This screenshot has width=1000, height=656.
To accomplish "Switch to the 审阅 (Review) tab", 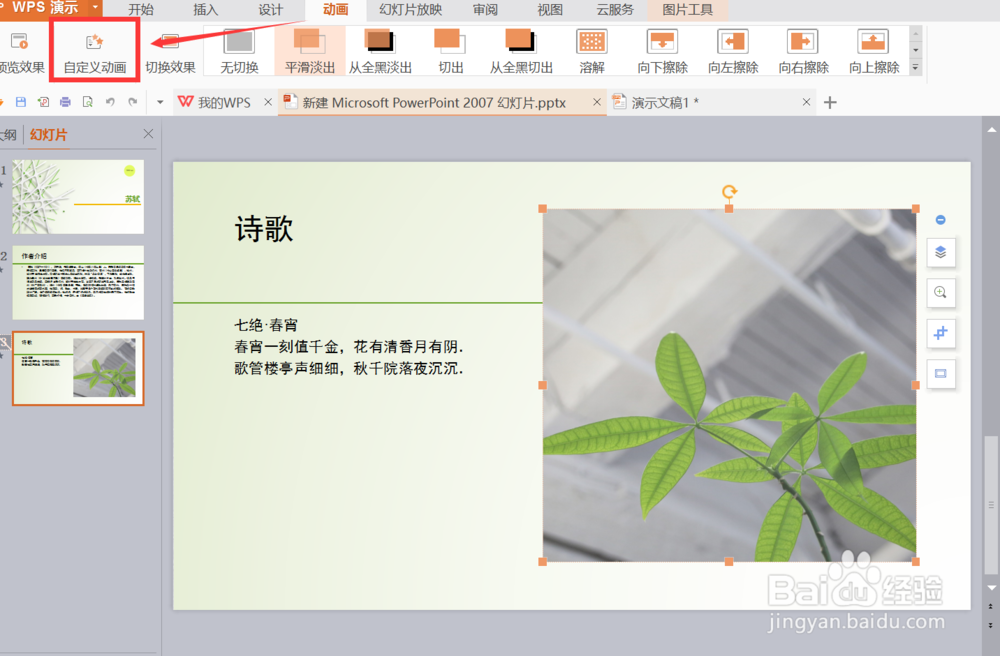I will tap(485, 10).
